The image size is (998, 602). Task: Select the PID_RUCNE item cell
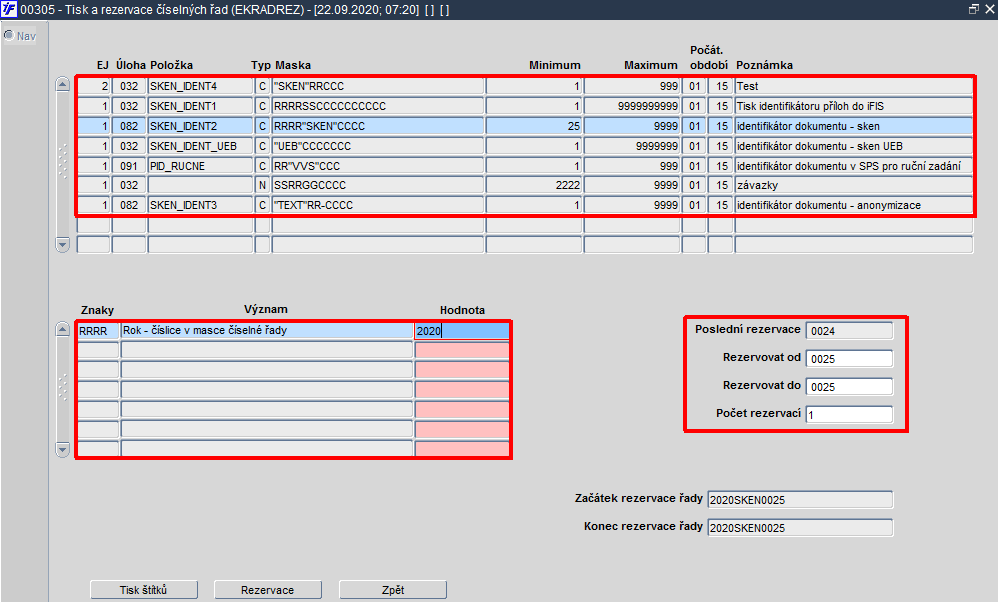coord(200,165)
